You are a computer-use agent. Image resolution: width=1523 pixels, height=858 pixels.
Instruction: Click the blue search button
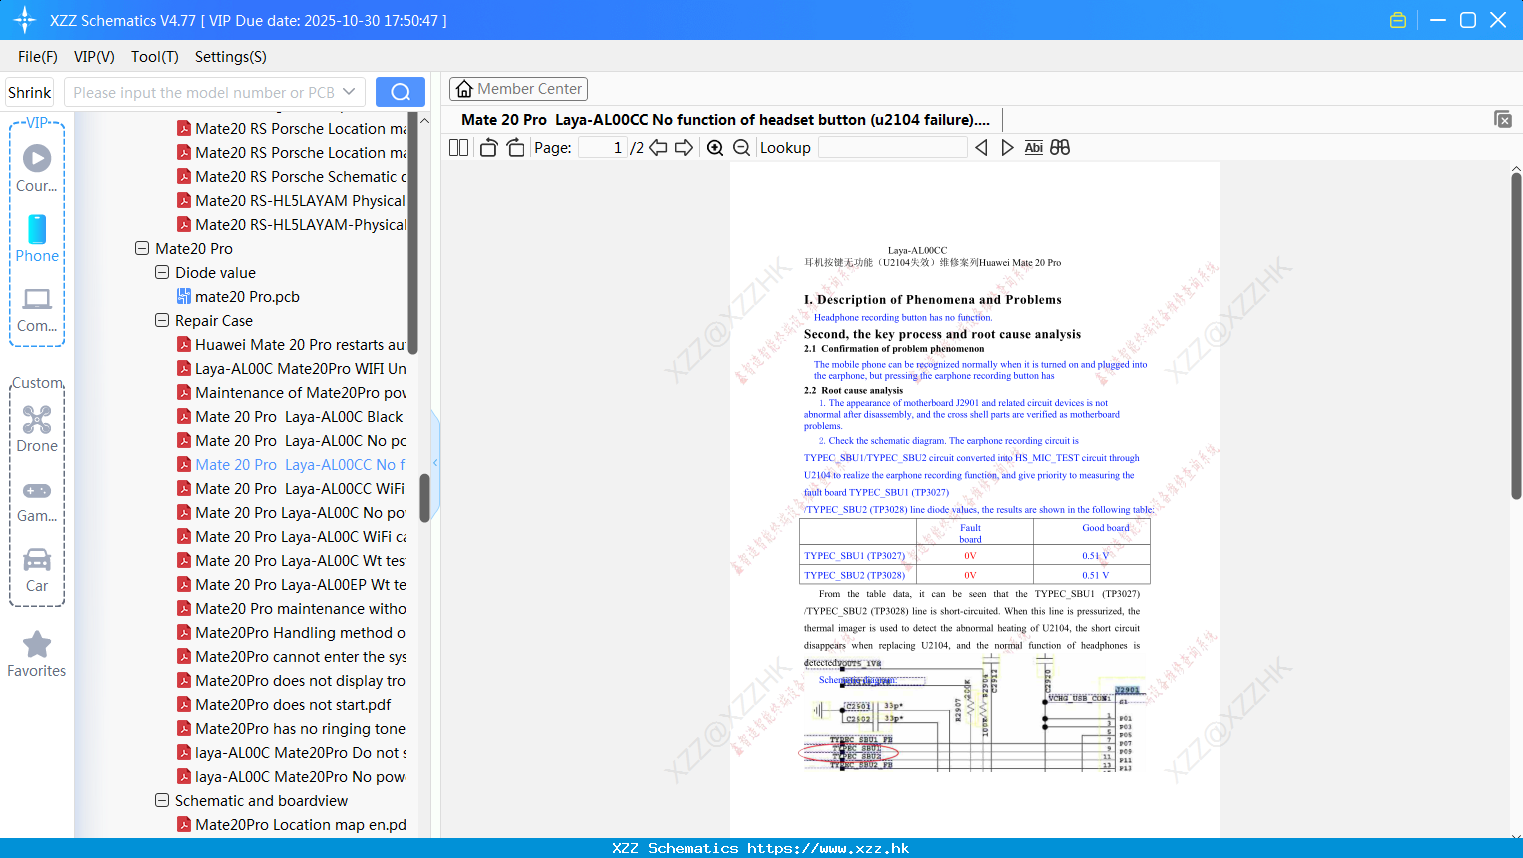point(400,92)
